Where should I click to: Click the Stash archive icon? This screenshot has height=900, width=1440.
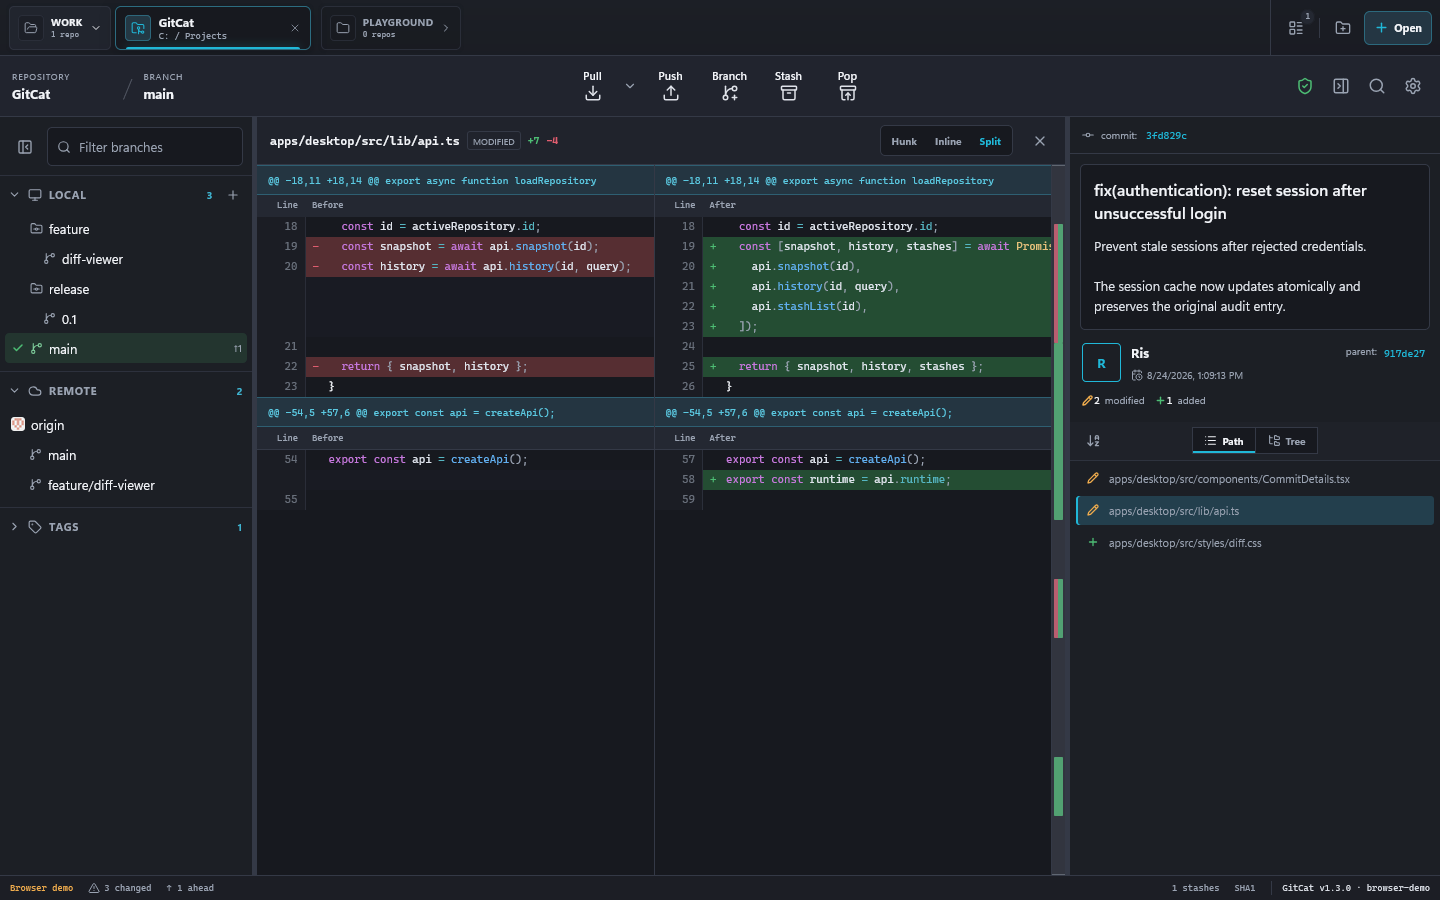coord(789,93)
